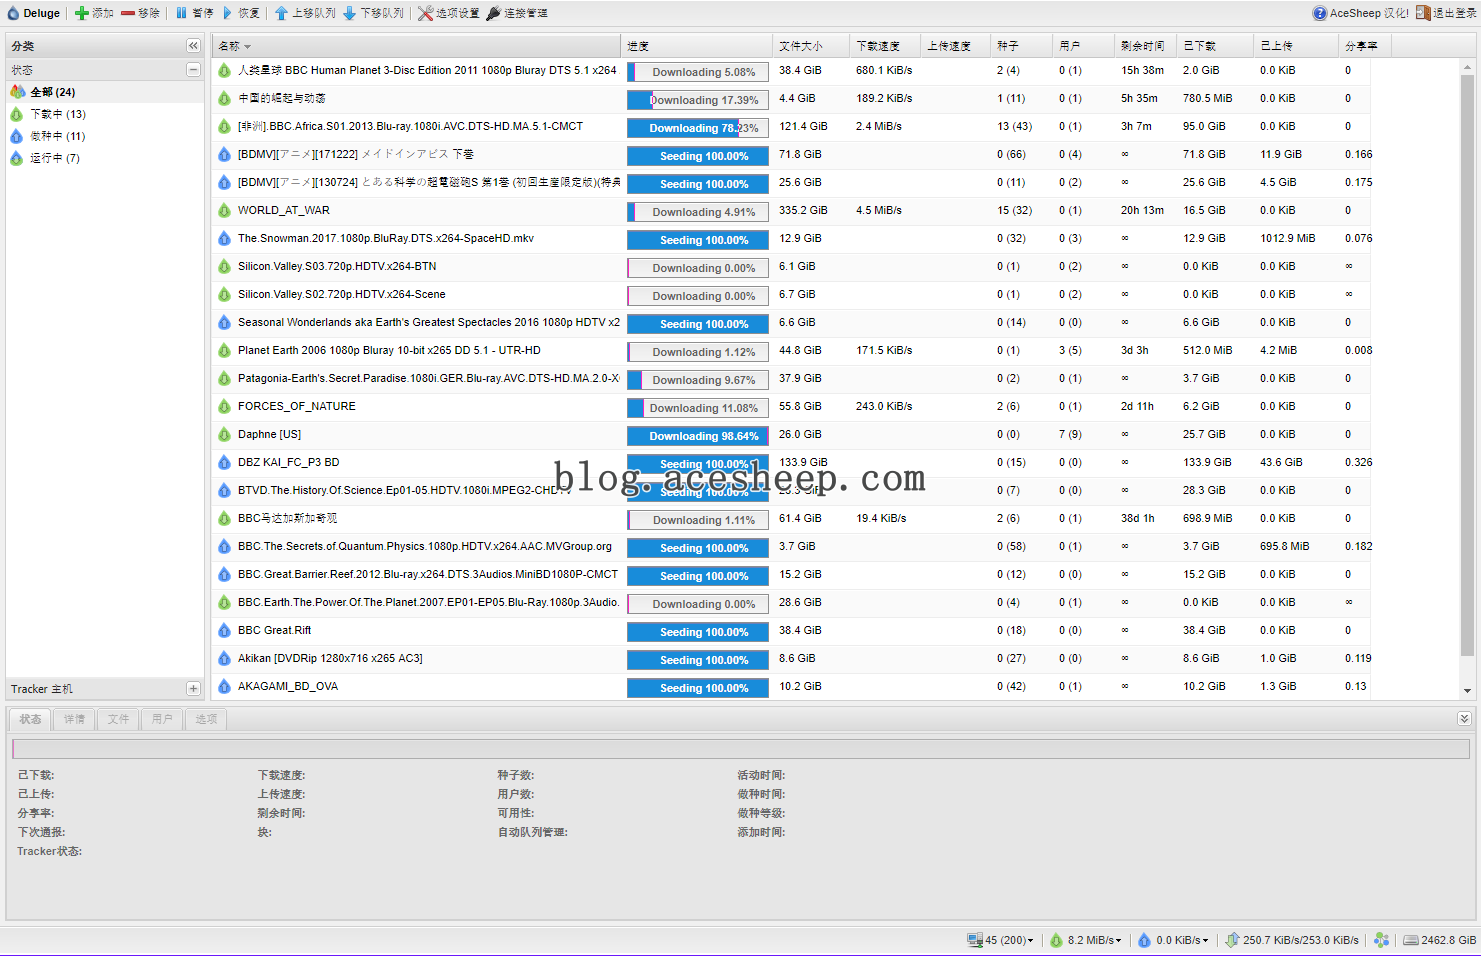Click the Downloading 17.39% progress bar

pos(698,100)
